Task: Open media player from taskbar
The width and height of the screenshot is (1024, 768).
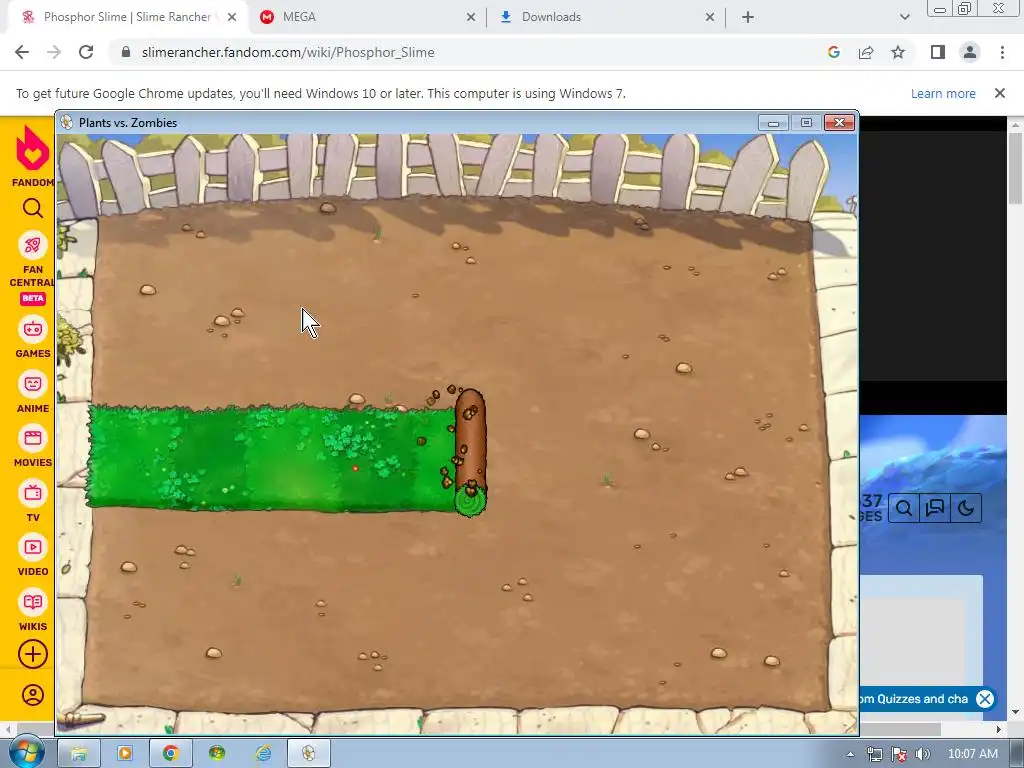Action: pyautogui.click(x=124, y=753)
